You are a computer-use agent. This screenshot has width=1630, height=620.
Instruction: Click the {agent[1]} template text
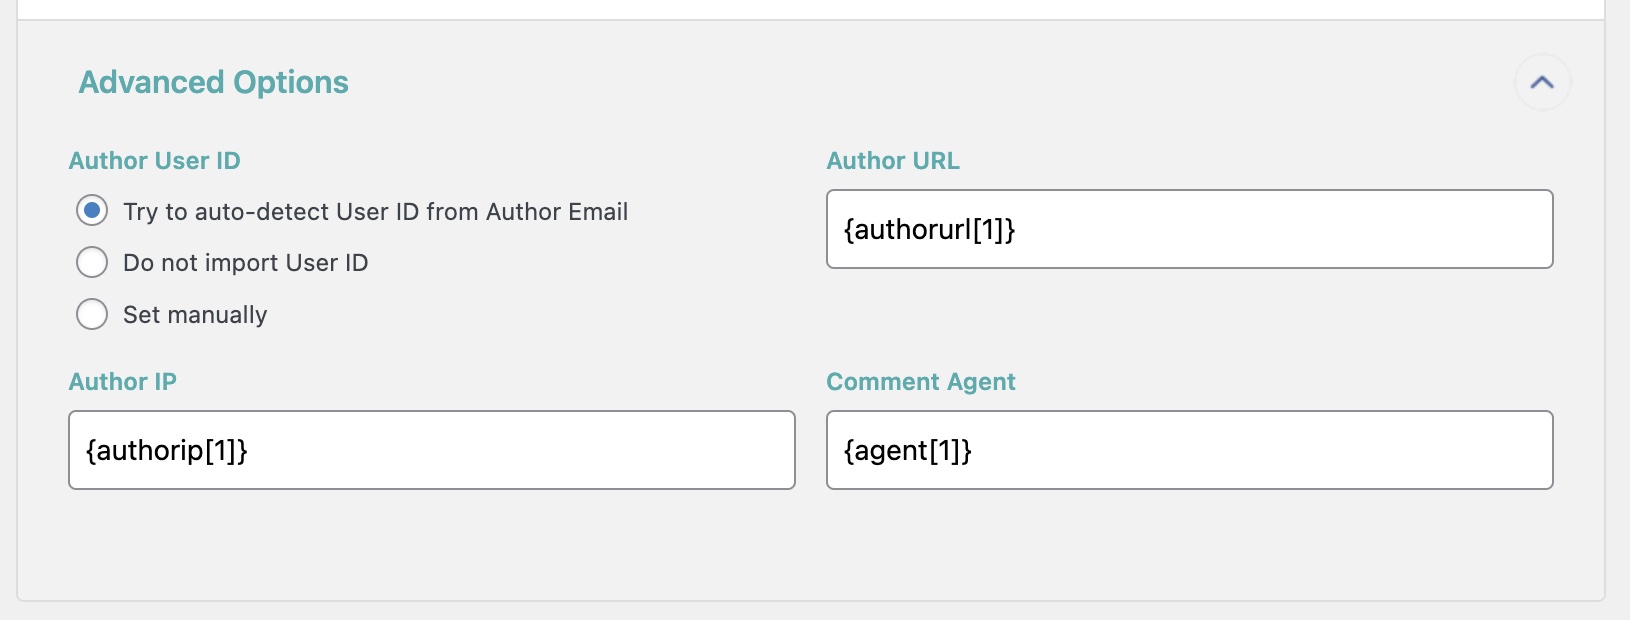[907, 451]
